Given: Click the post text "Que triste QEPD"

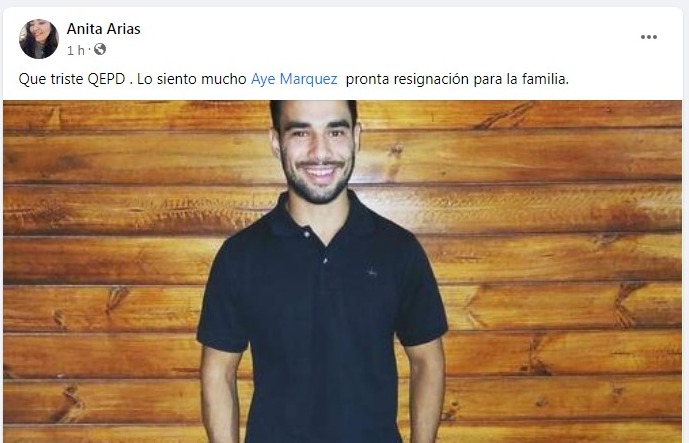Looking at the screenshot, I should pyautogui.click(x=72, y=79).
